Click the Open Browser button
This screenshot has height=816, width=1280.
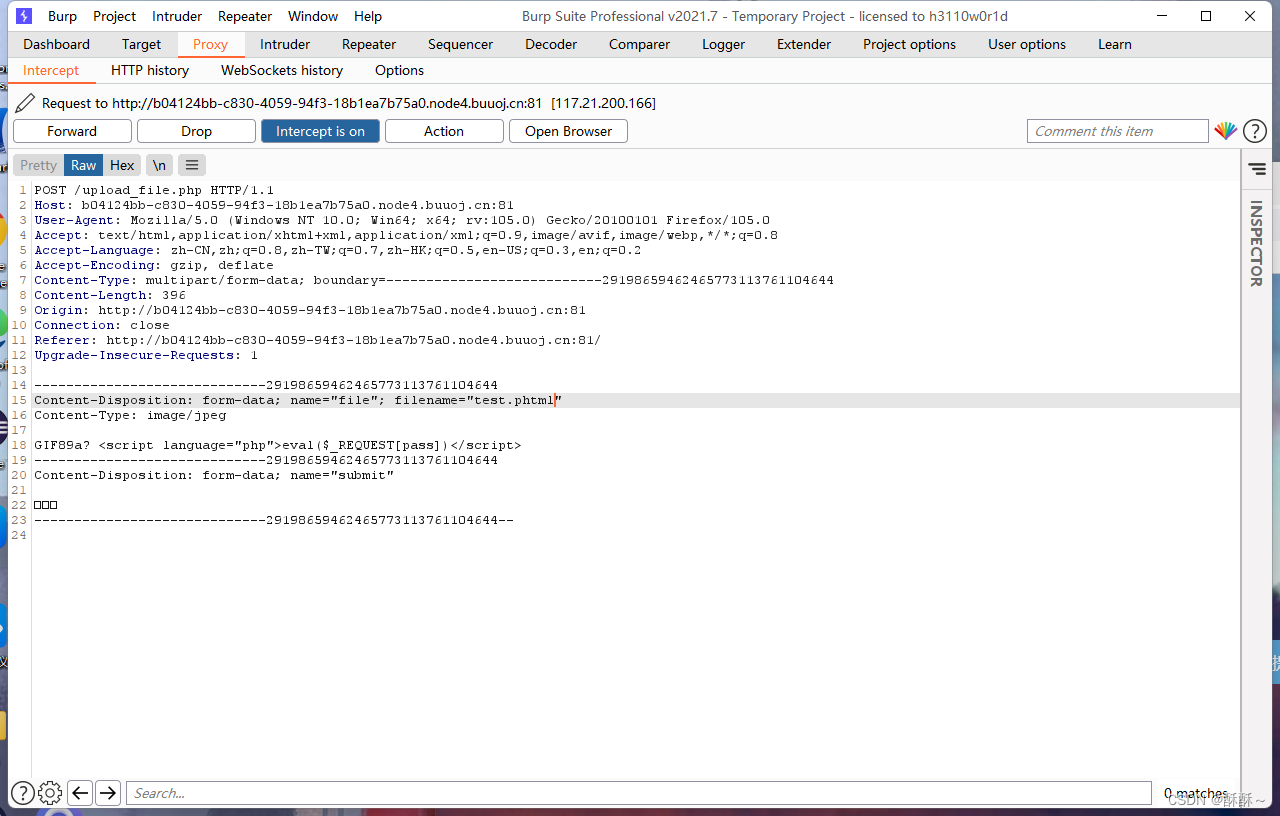click(x=568, y=131)
